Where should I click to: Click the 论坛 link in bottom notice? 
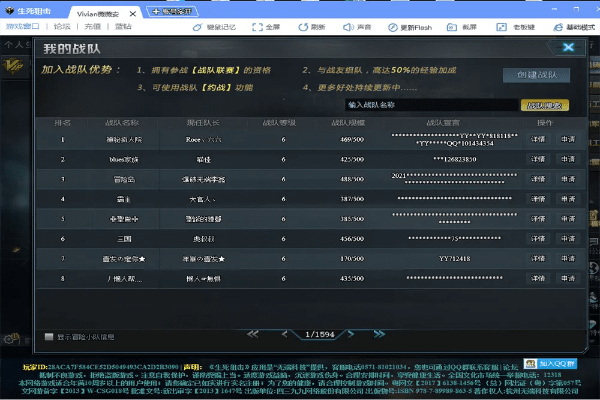point(510,367)
